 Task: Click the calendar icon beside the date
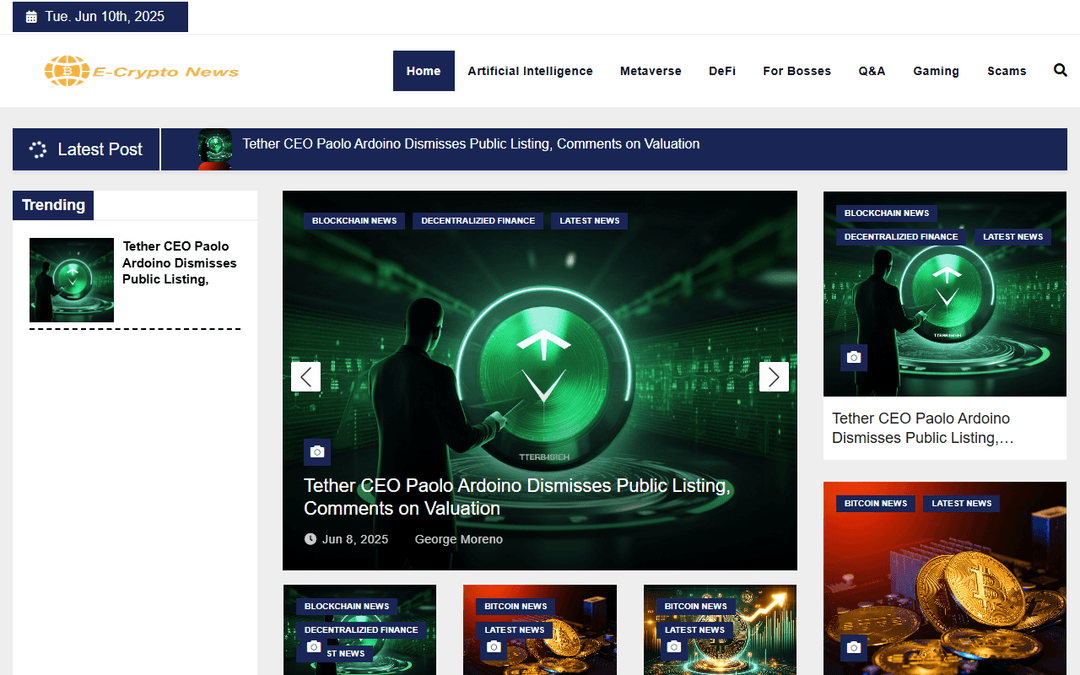31,17
